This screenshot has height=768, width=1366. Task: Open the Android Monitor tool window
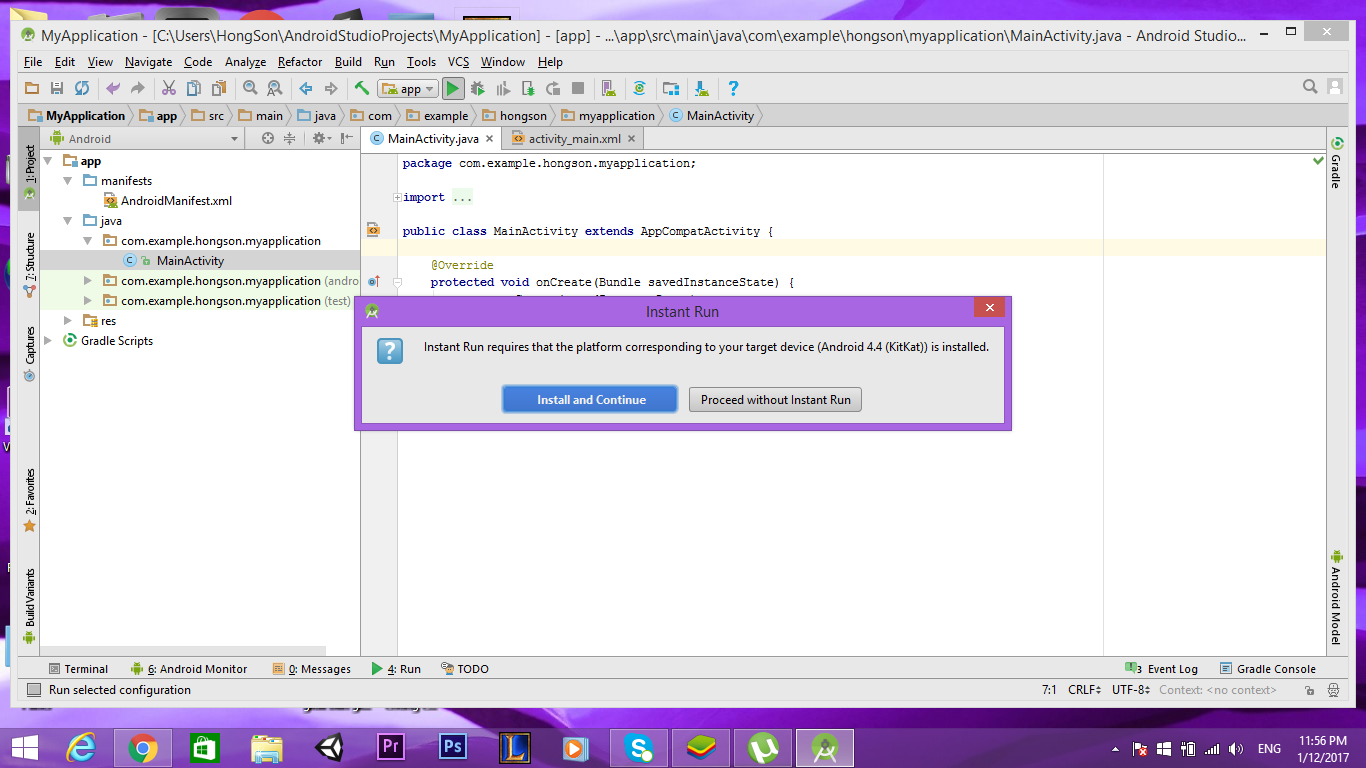189,669
